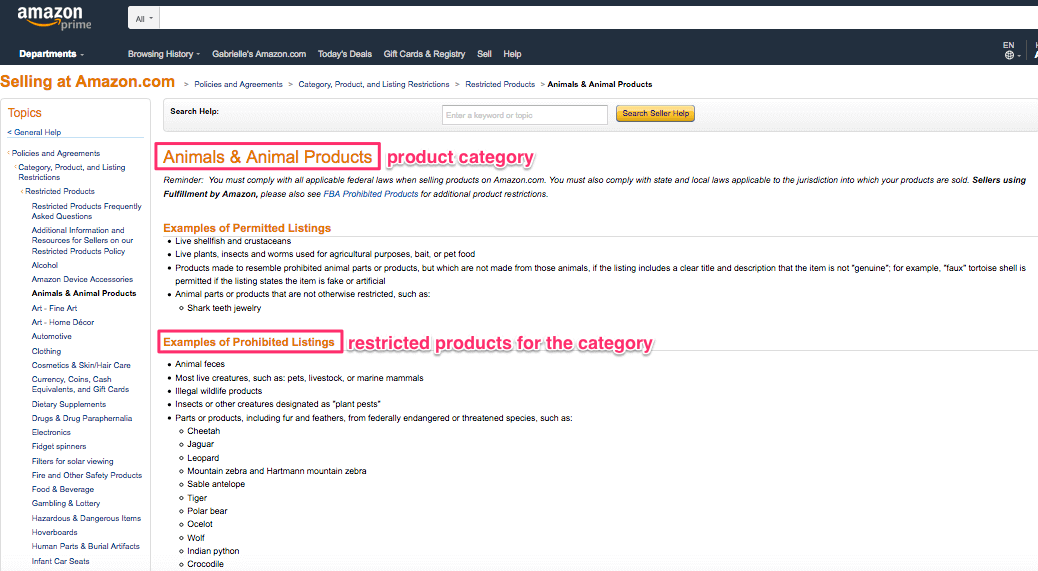Click the 'Shark teeth jewelry' list item

tap(224, 308)
